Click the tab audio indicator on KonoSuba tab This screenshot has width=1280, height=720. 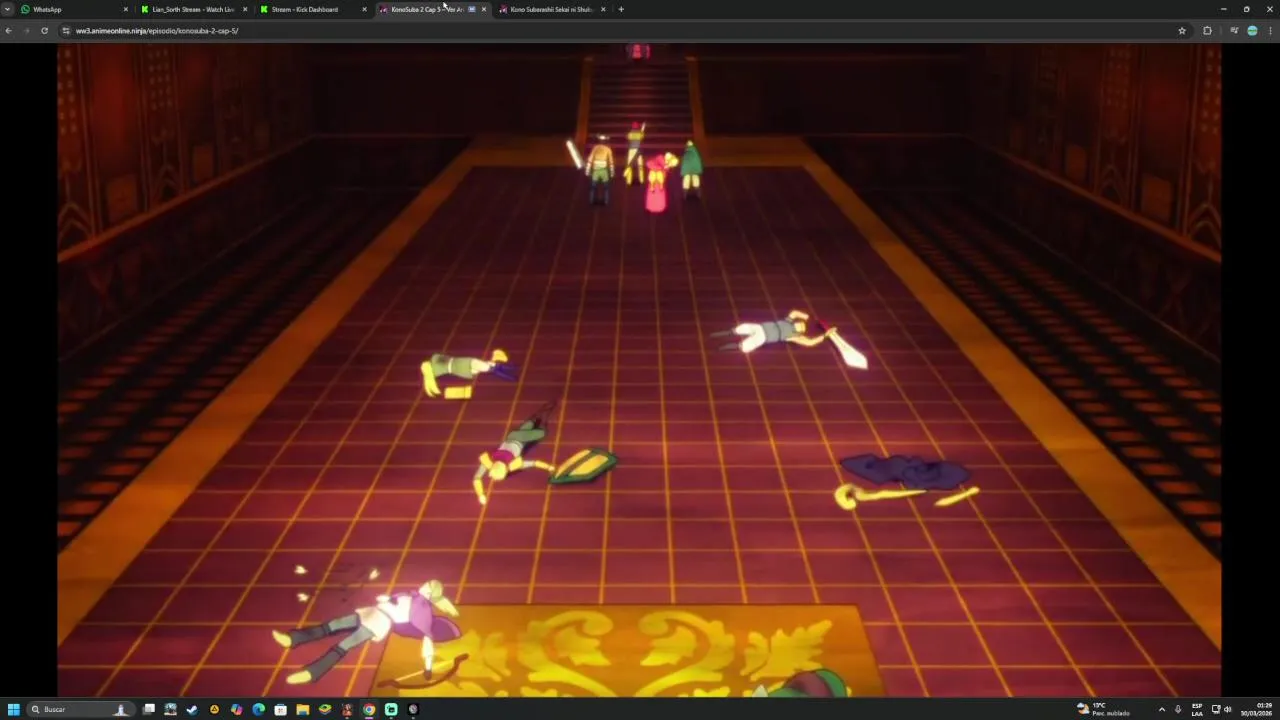click(472, 9)
